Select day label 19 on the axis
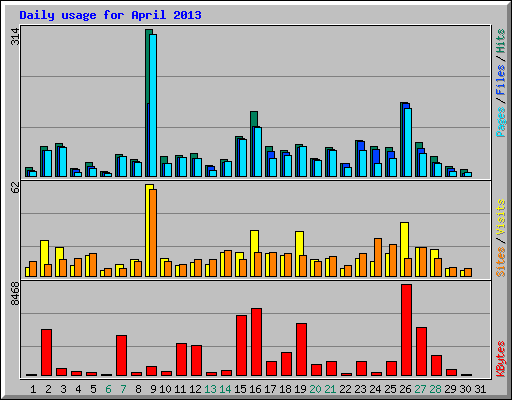 (x=300, y=389)
